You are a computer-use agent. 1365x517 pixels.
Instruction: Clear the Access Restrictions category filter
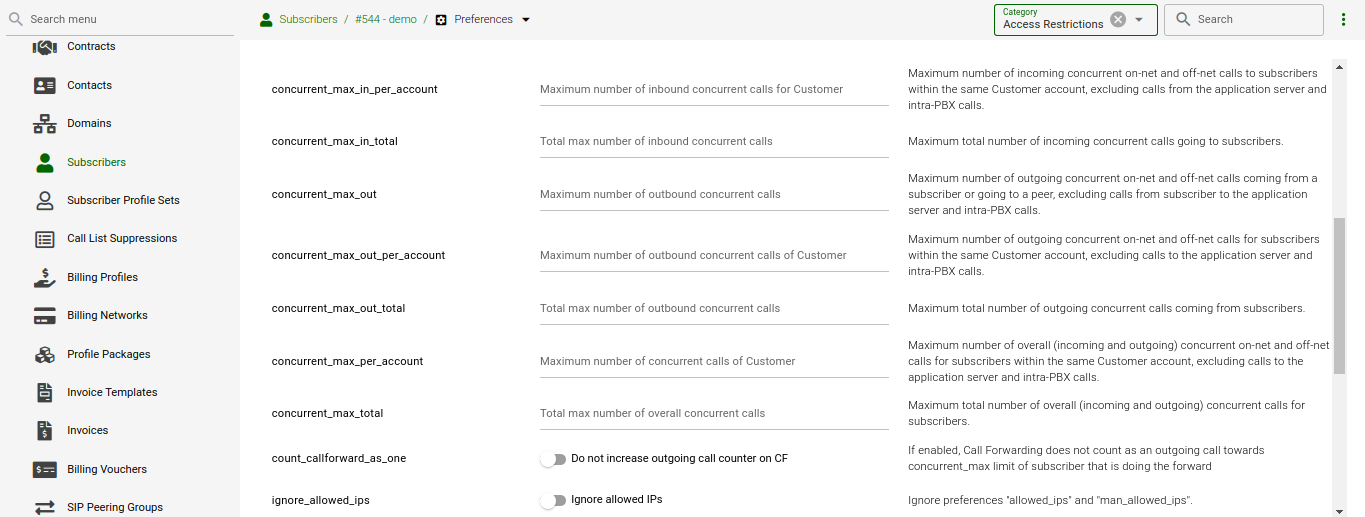(1118, 20)
